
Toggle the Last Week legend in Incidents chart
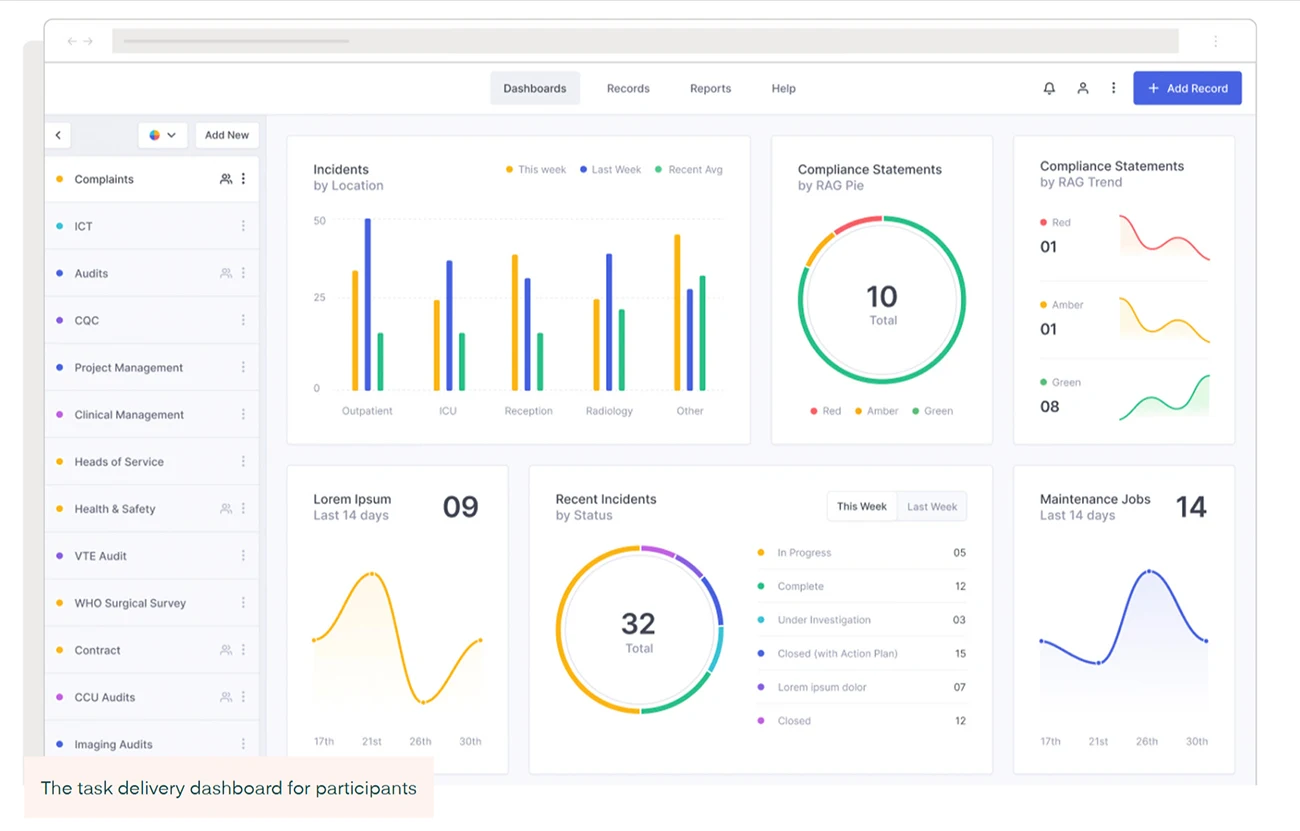[611, 170]
